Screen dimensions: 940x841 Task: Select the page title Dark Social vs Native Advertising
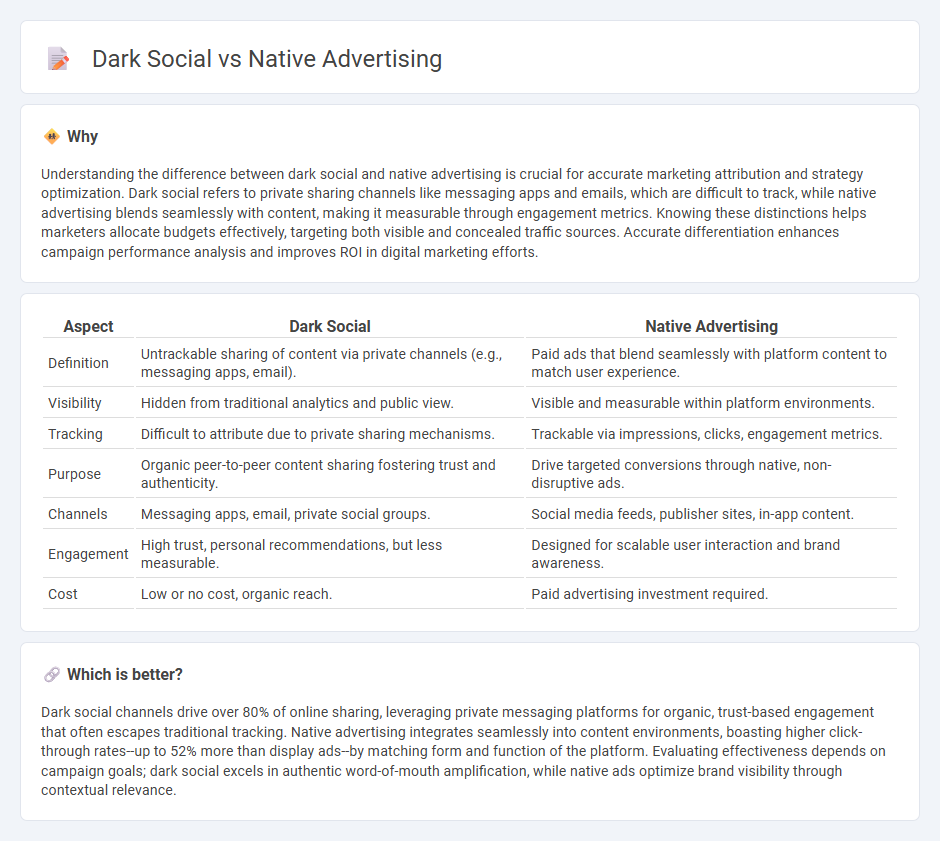tap(267, 59)
